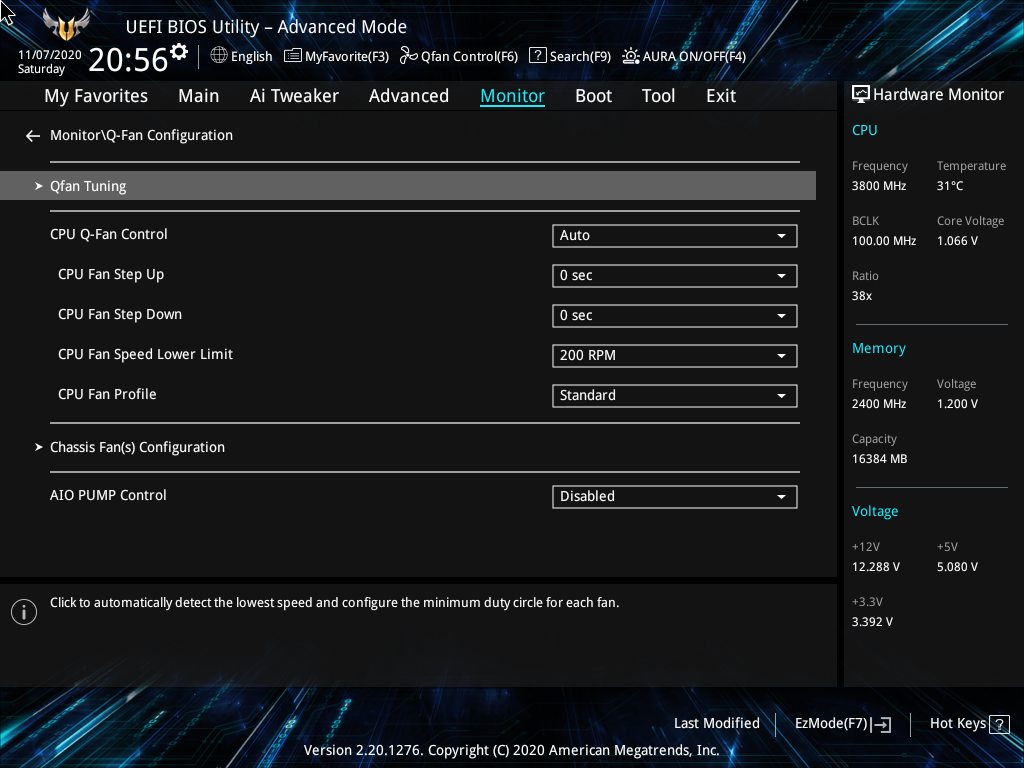1024x768 pixels.
Task: Click the 1.066 V core voltage value
Action: click(957, 241)
